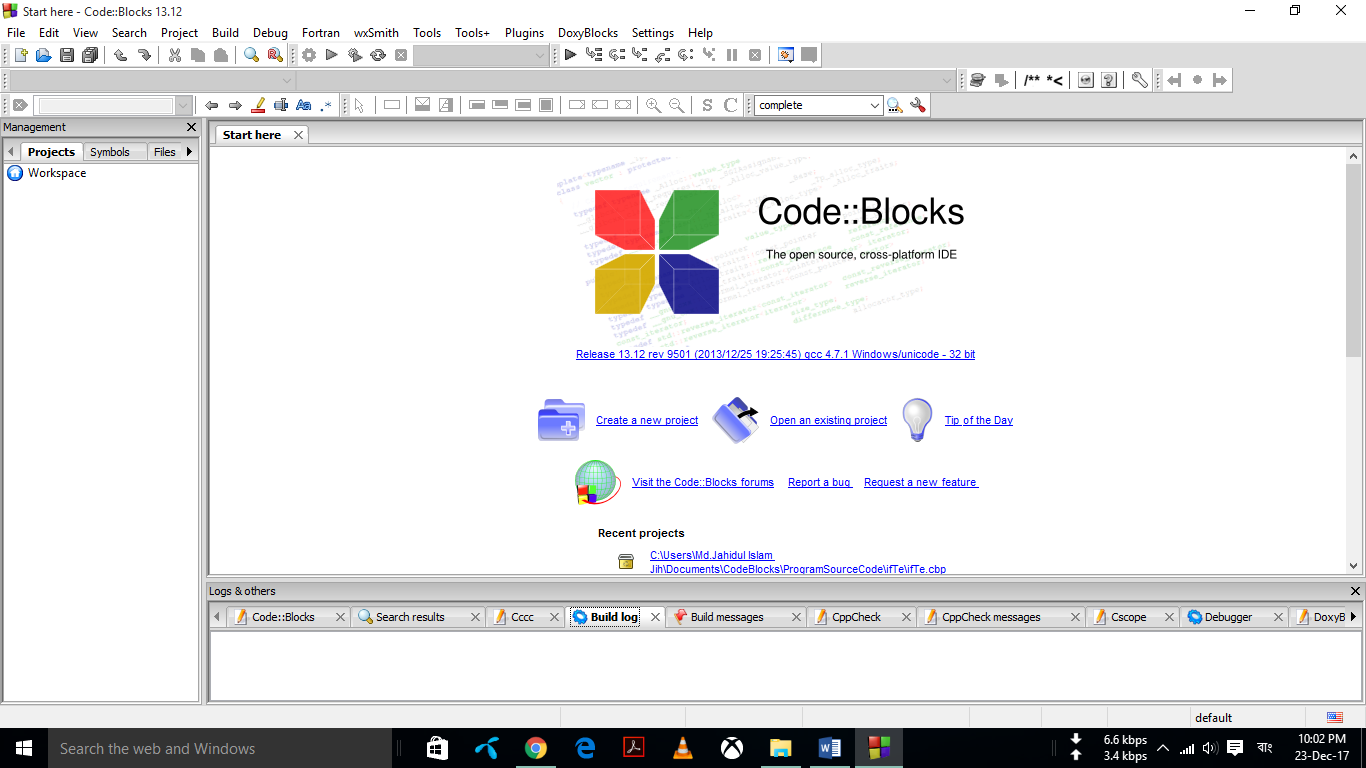Open the code completion scope dropdown
Viewport: 1366px width, 768px height.
tap(152, 80)
